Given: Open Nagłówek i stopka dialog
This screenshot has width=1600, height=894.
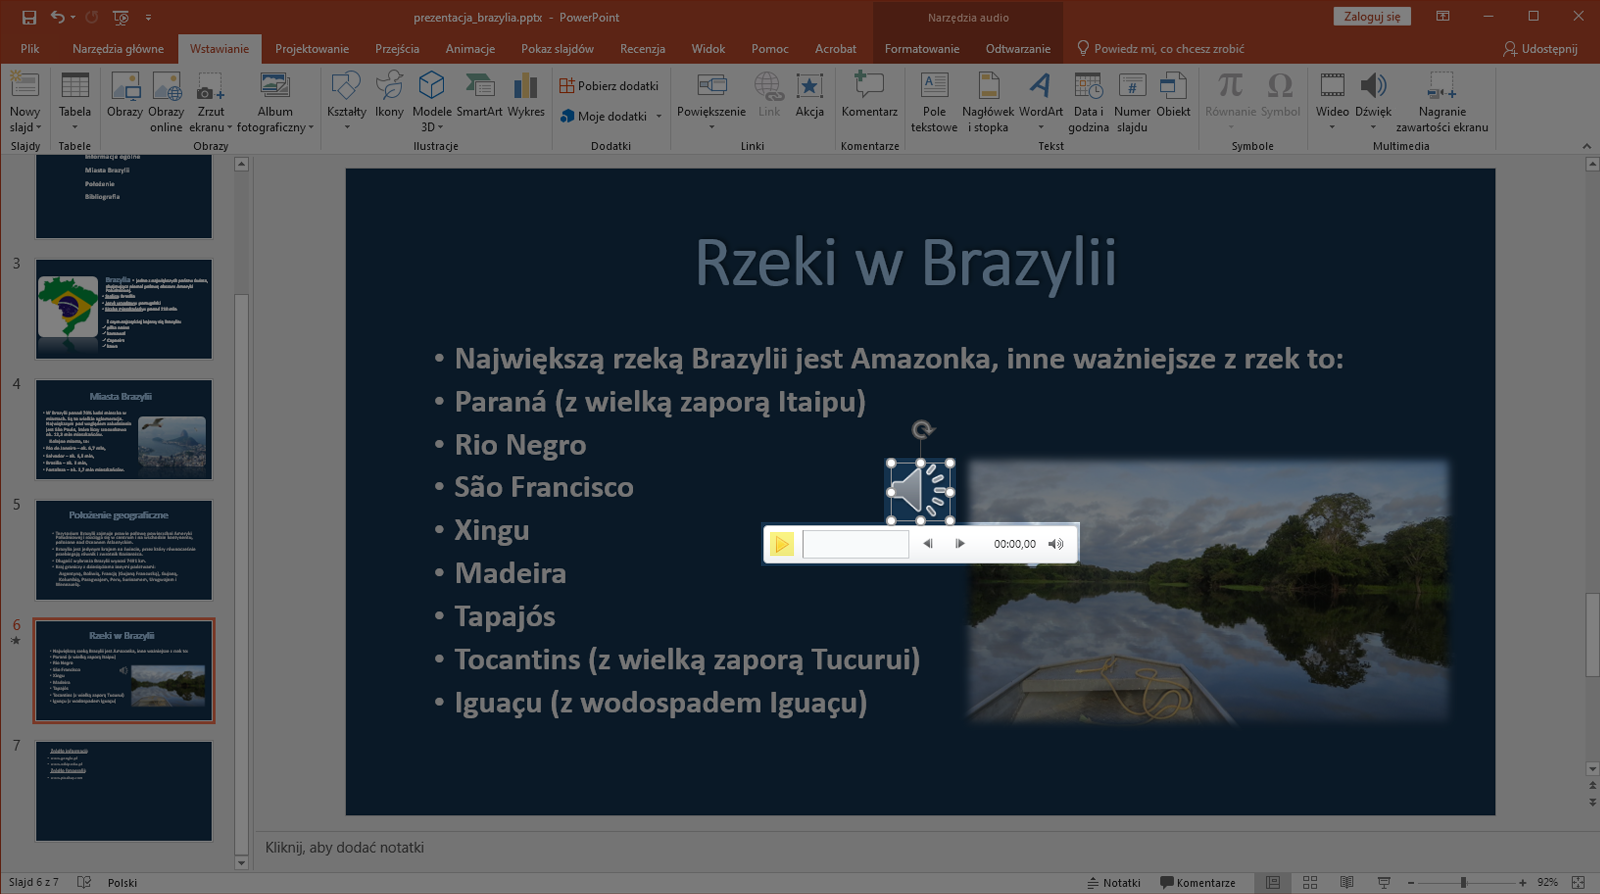Looking at the screenshot, I should [x=988, y=102].
